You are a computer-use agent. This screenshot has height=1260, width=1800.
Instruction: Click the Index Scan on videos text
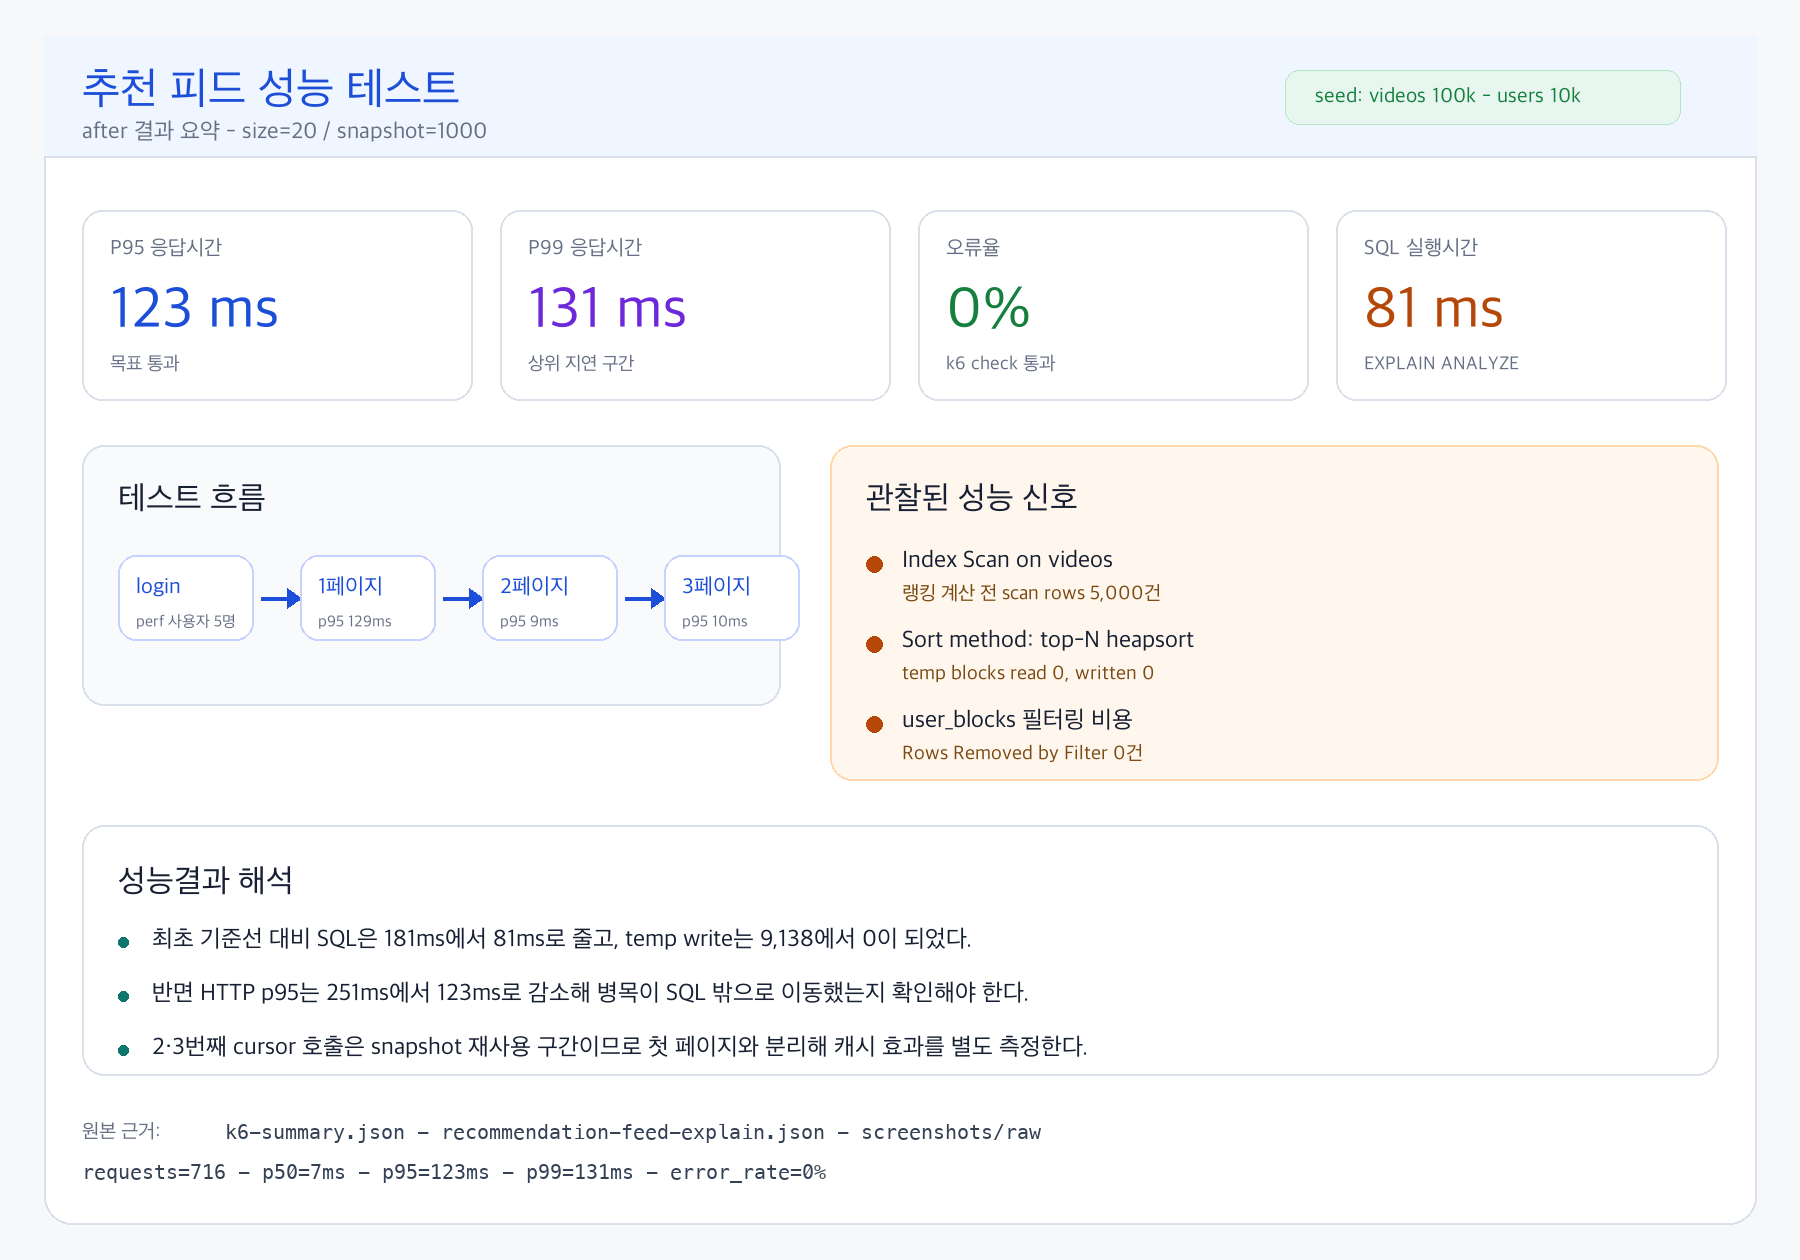tap(1007, 559)
